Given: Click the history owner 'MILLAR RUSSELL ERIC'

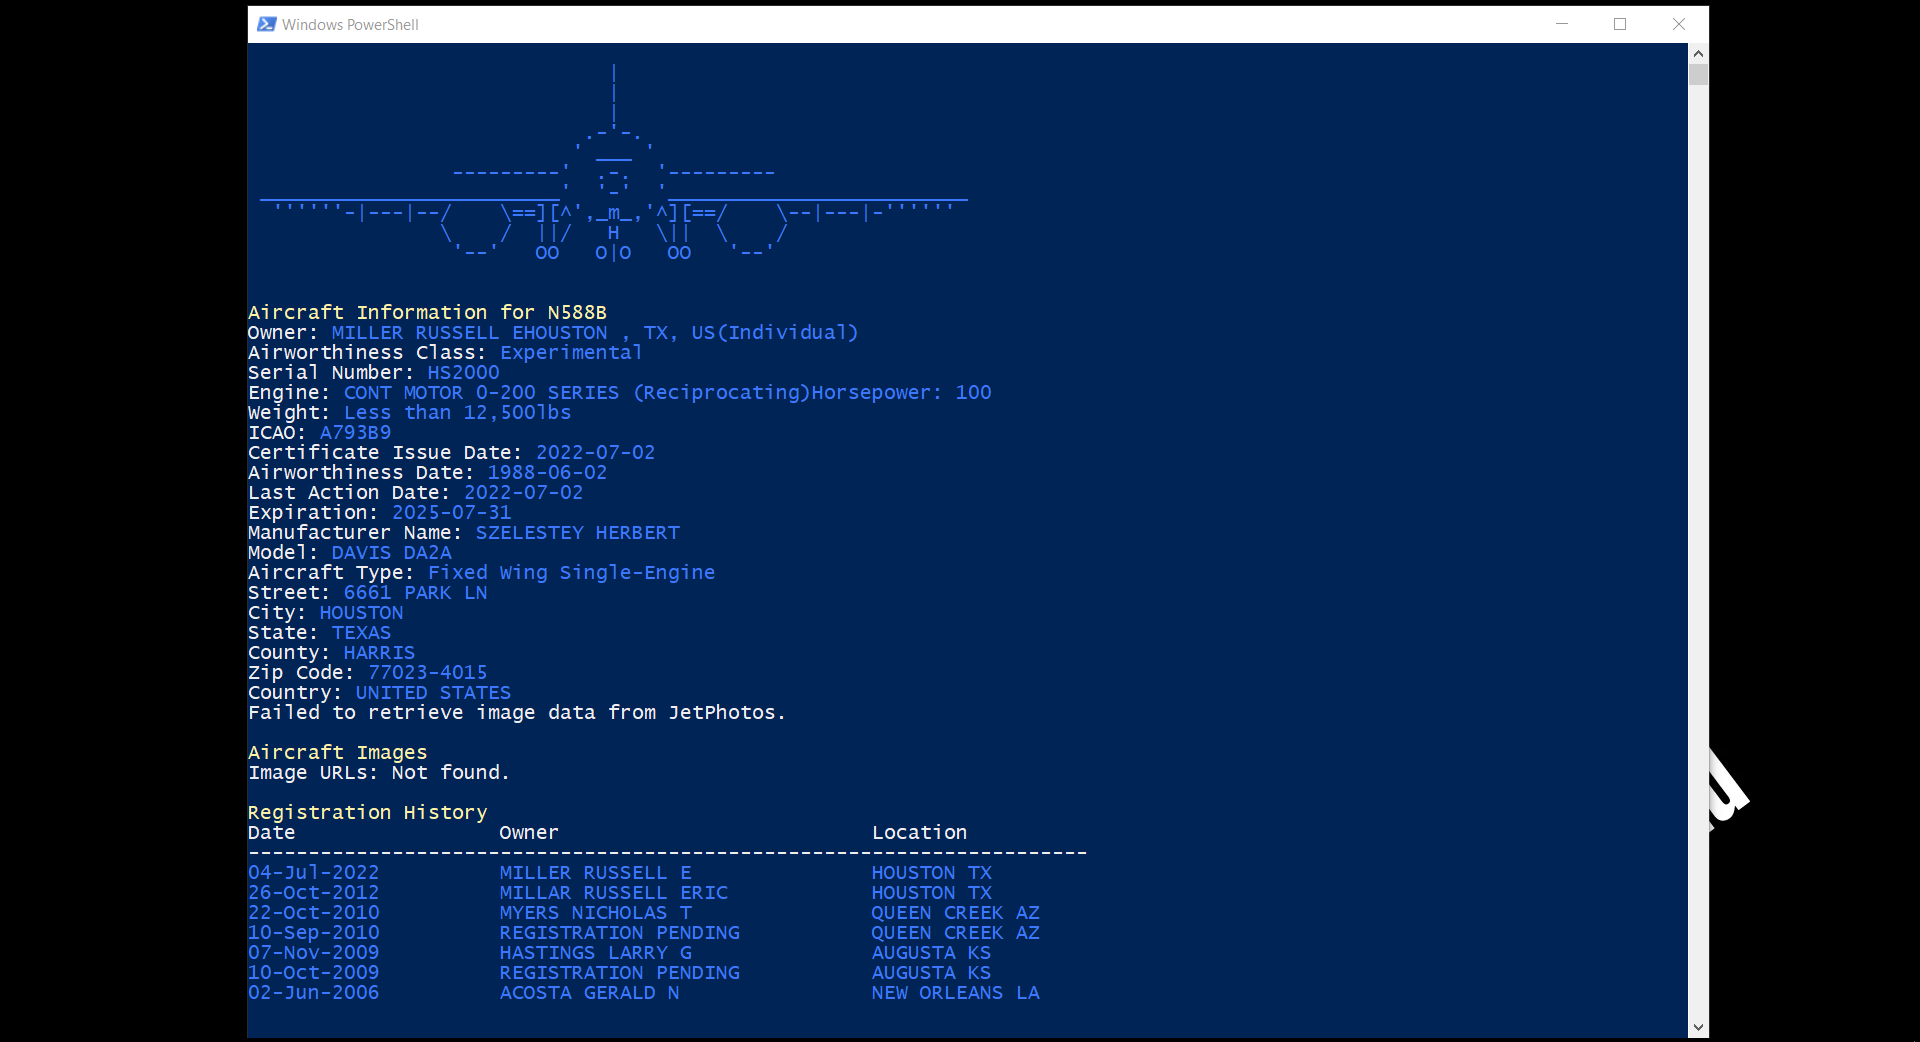Looking at the screenshot, I should coord(613,893).
